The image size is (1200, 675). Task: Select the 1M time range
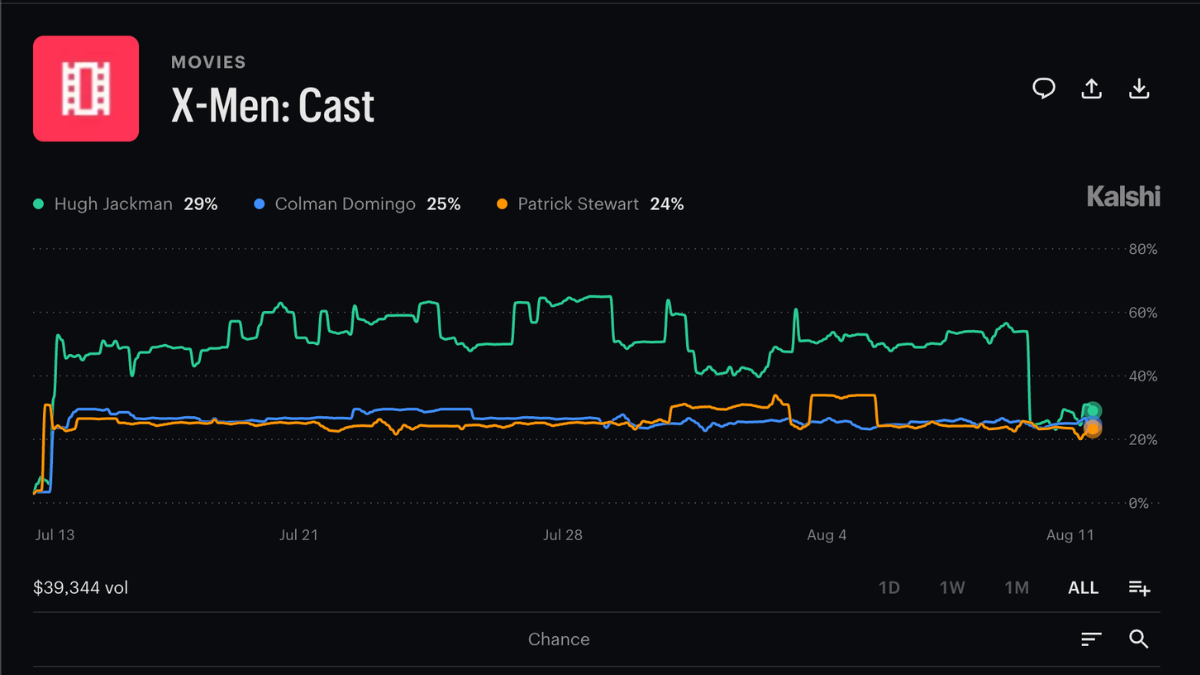click(x=1017, y=588)
